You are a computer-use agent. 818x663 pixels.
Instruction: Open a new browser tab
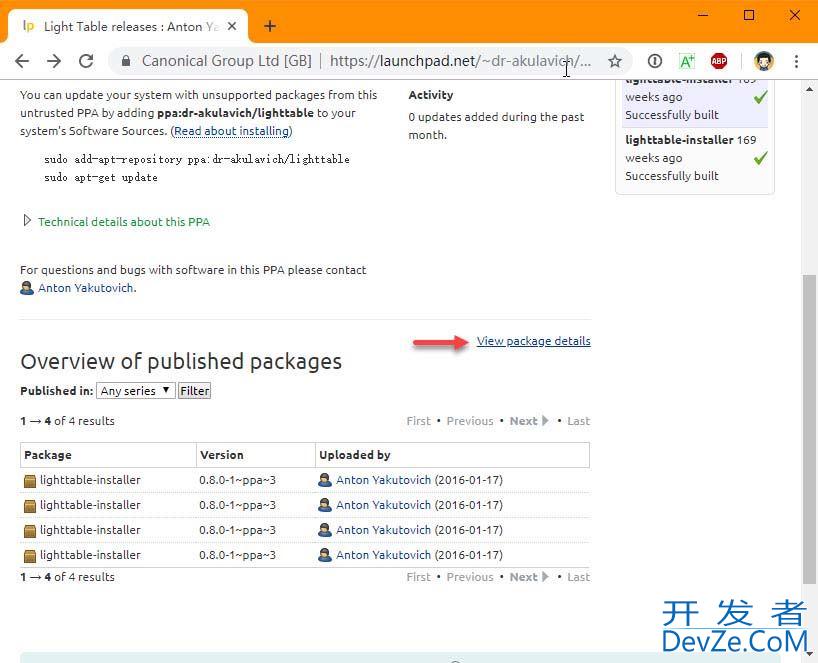tap(270, 26)
